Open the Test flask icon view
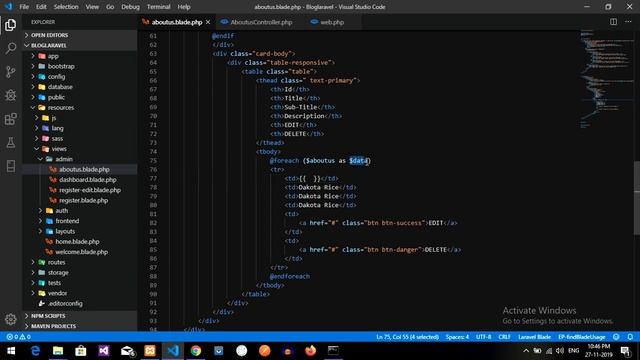This screenshot has width=640, height=360. pyautogui.click(x=11, y=142)
